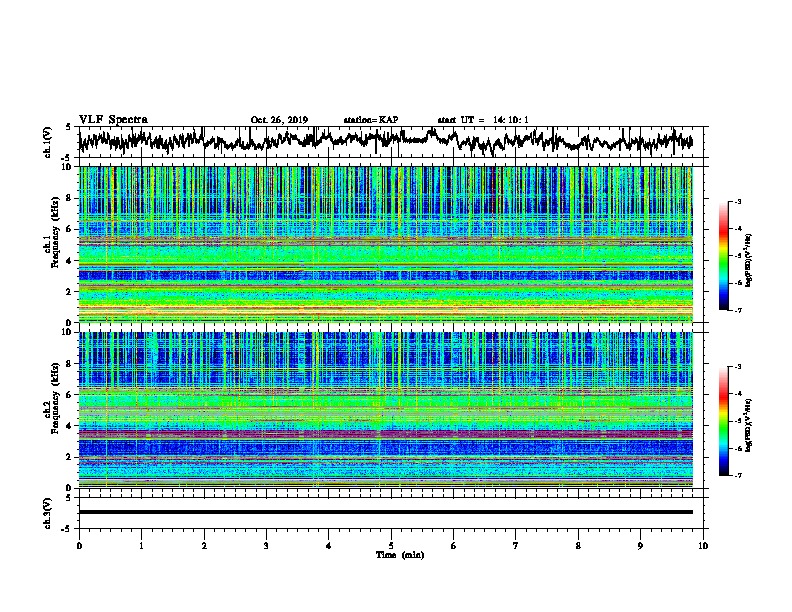Click the "Time (min)" x-axis label
Viewport: 792px width, 612px height.
[400, 555]
